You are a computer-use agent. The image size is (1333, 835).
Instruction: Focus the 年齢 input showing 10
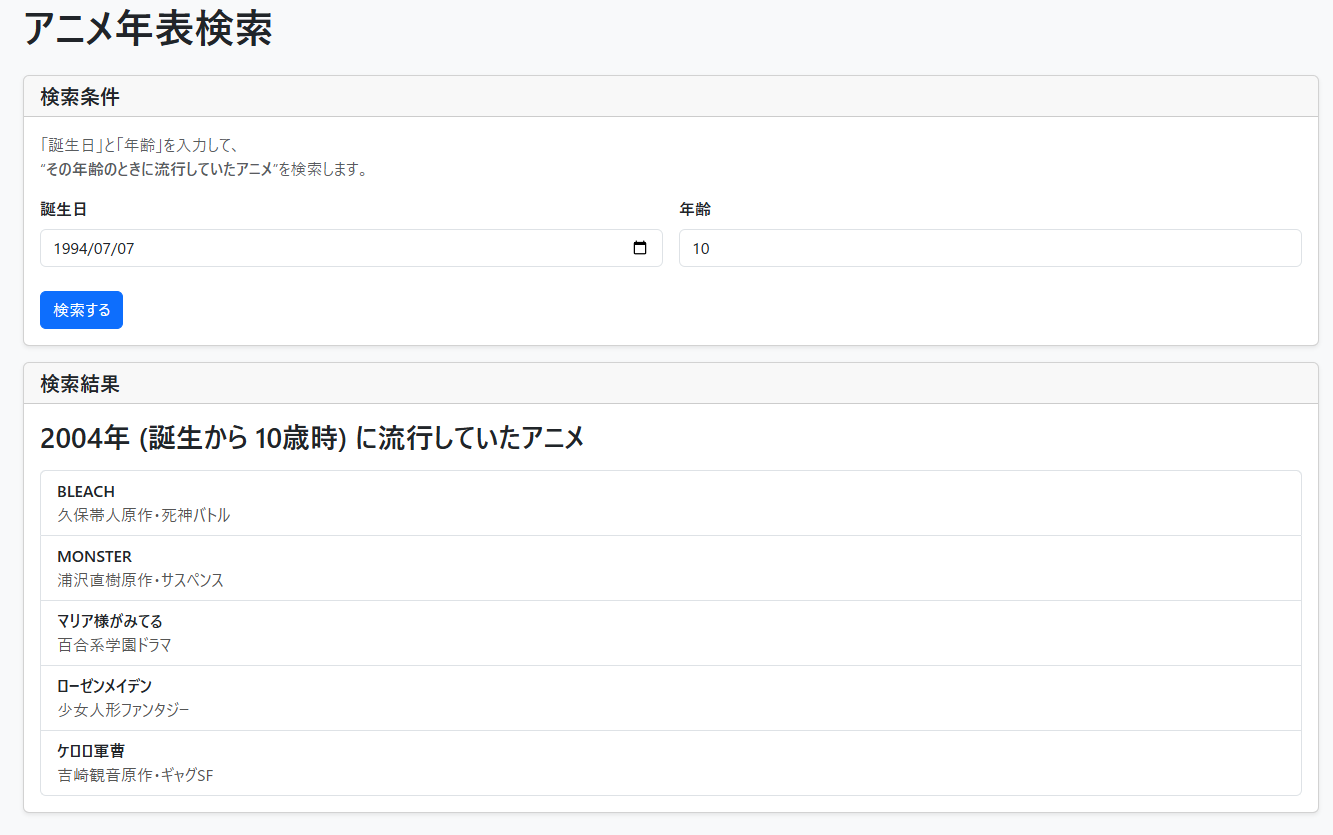(989, 248)
